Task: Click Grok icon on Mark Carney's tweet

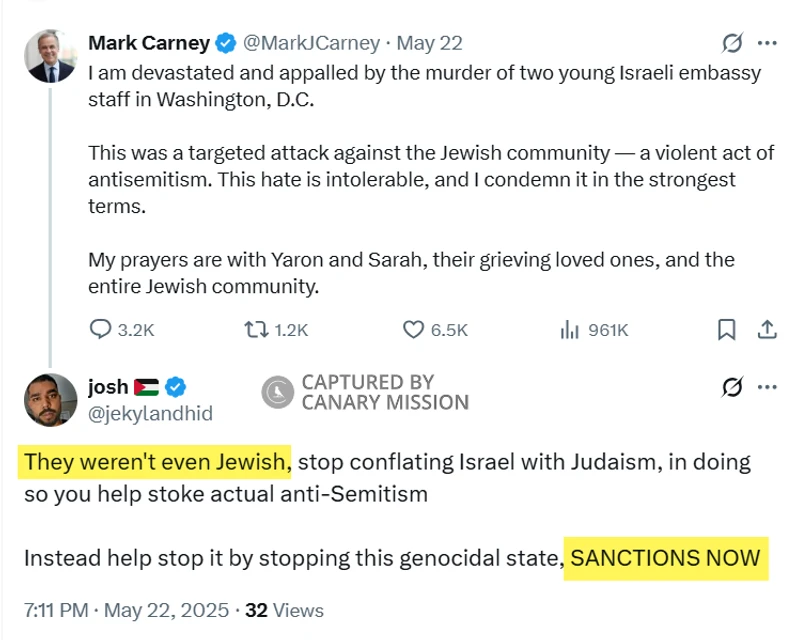Action: pyautogui.click(x=732, y=43)
